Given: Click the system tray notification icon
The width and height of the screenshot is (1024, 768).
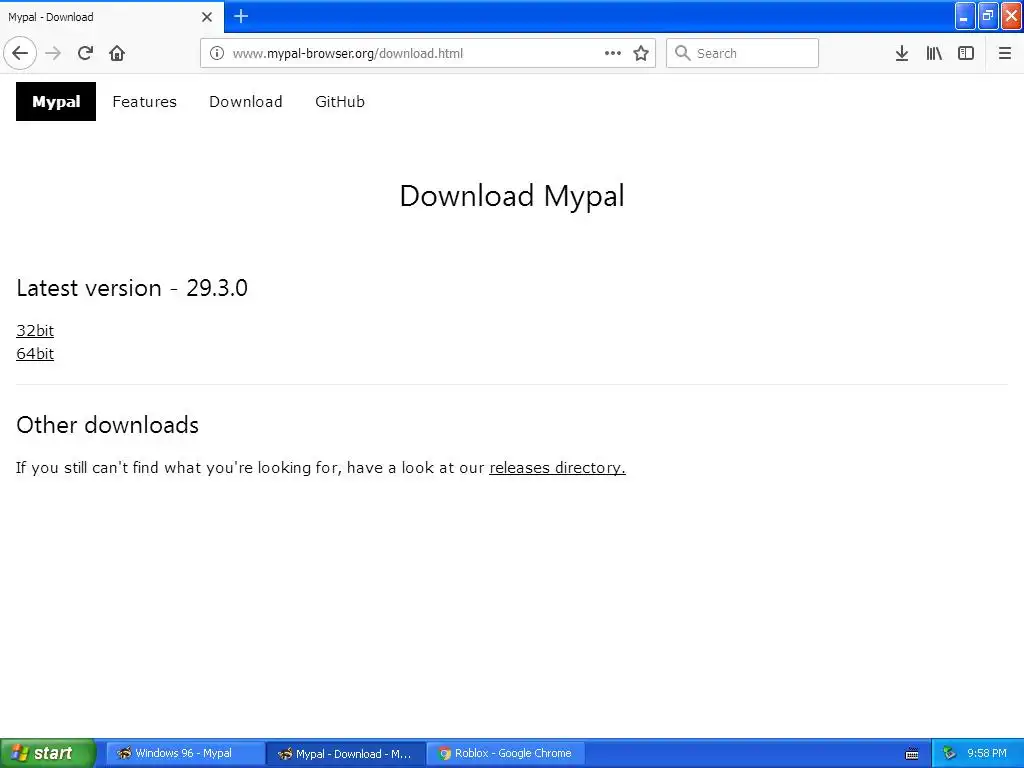Looking at the screenshot, I should click(x=949, y=754).
